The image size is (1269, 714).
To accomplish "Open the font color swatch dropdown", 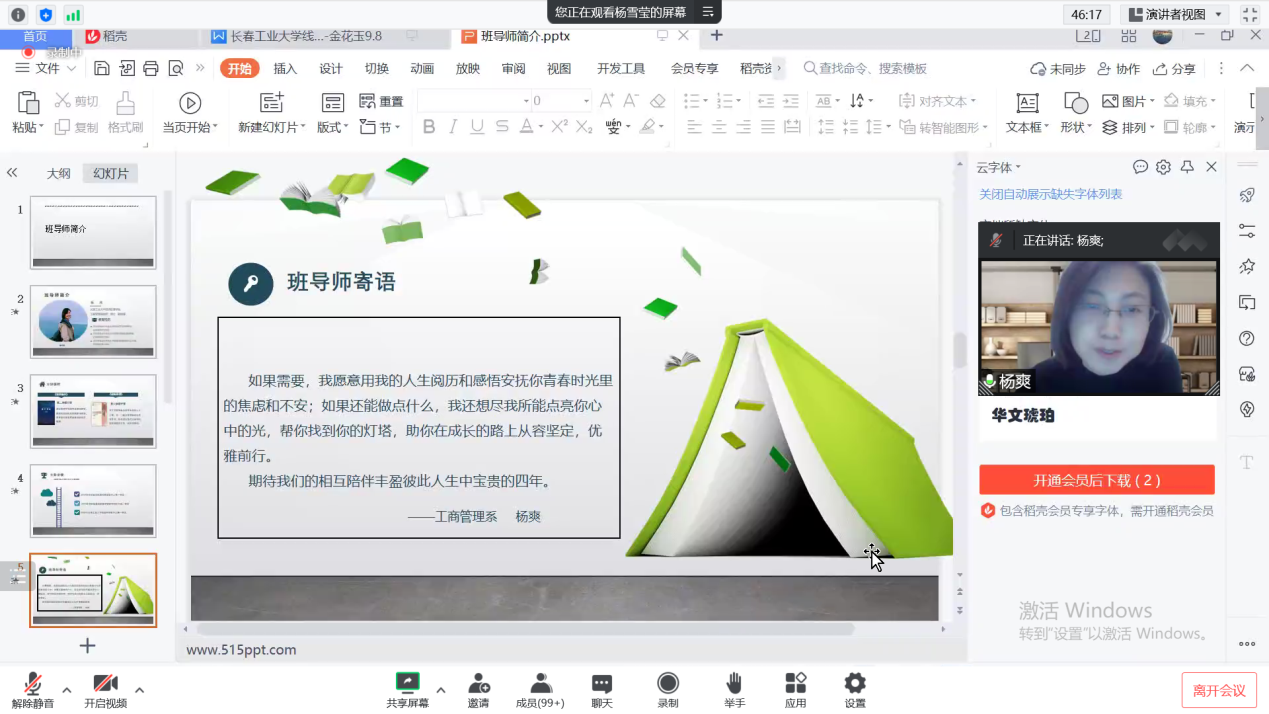I will (540, 127).
